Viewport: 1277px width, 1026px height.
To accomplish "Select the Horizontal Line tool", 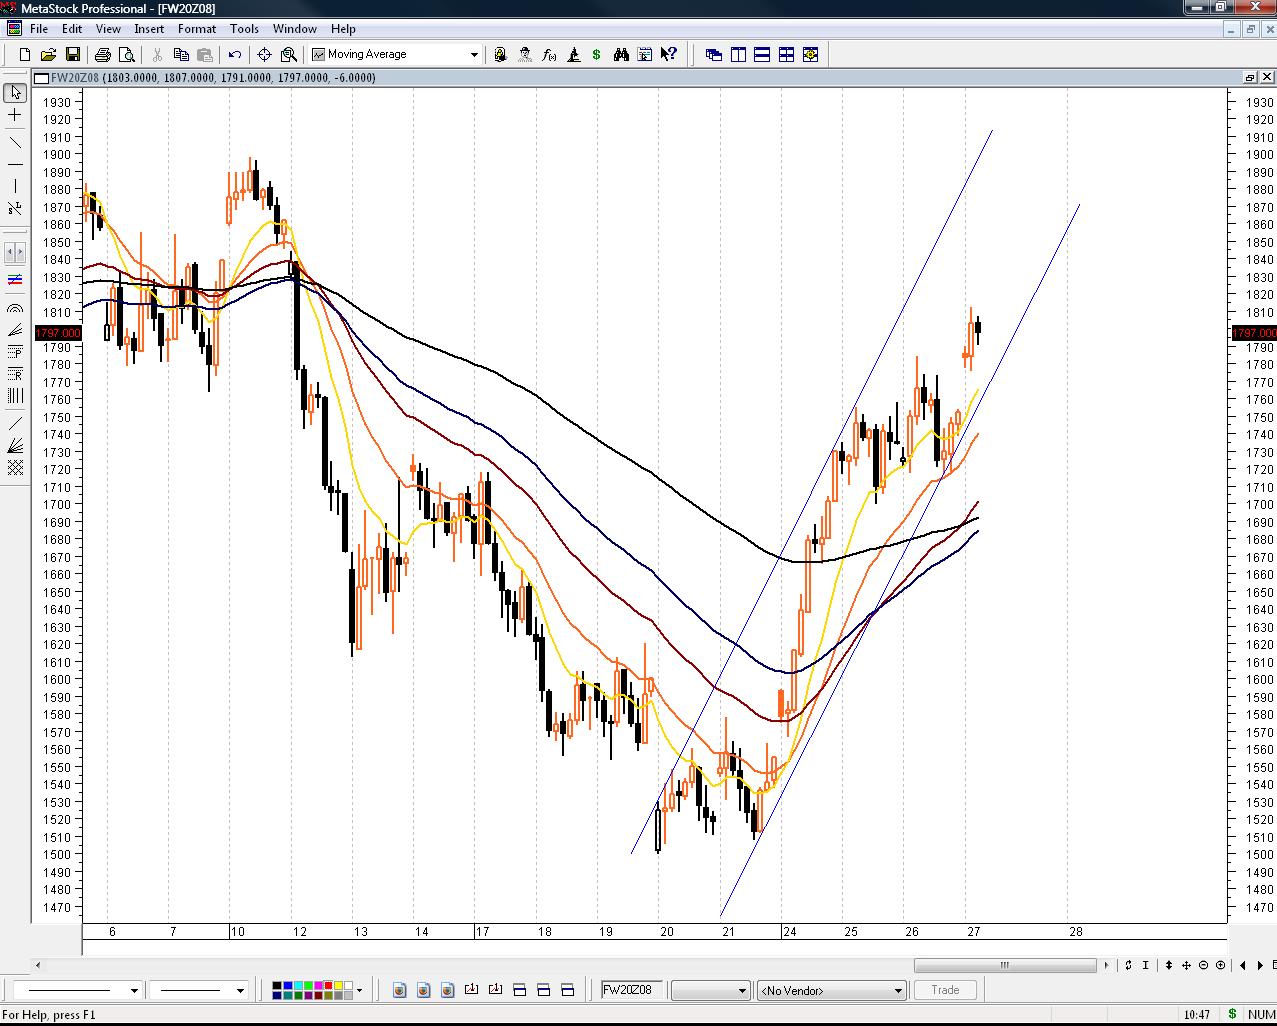I will click(15, 163).
